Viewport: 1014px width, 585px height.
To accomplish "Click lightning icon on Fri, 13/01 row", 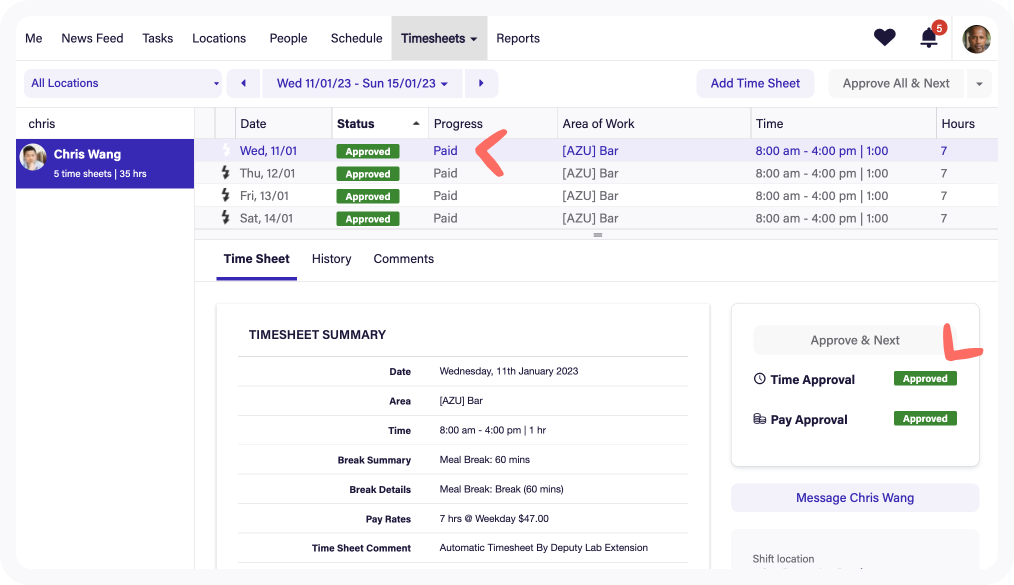I will coord(225,196).
